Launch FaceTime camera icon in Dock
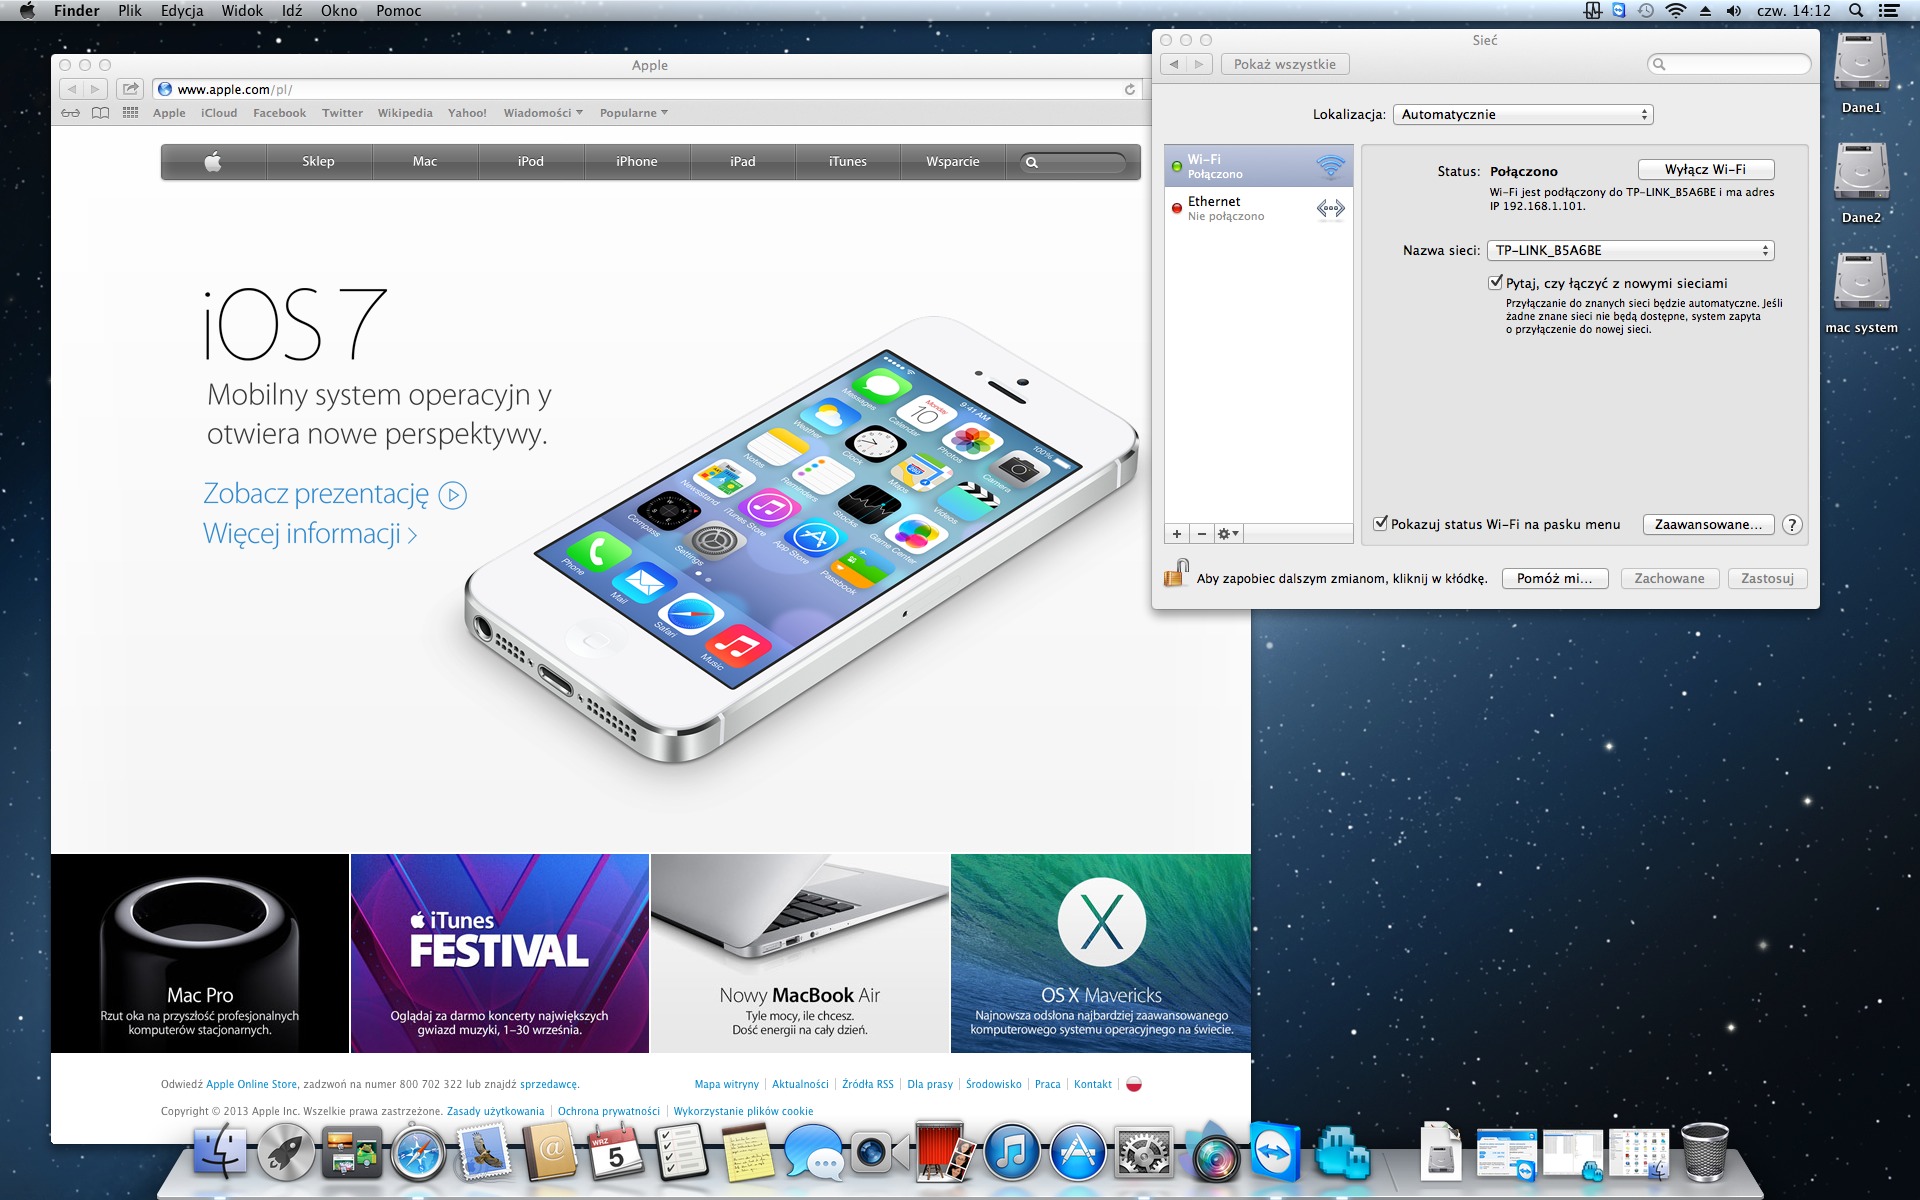 [880, 1153]
